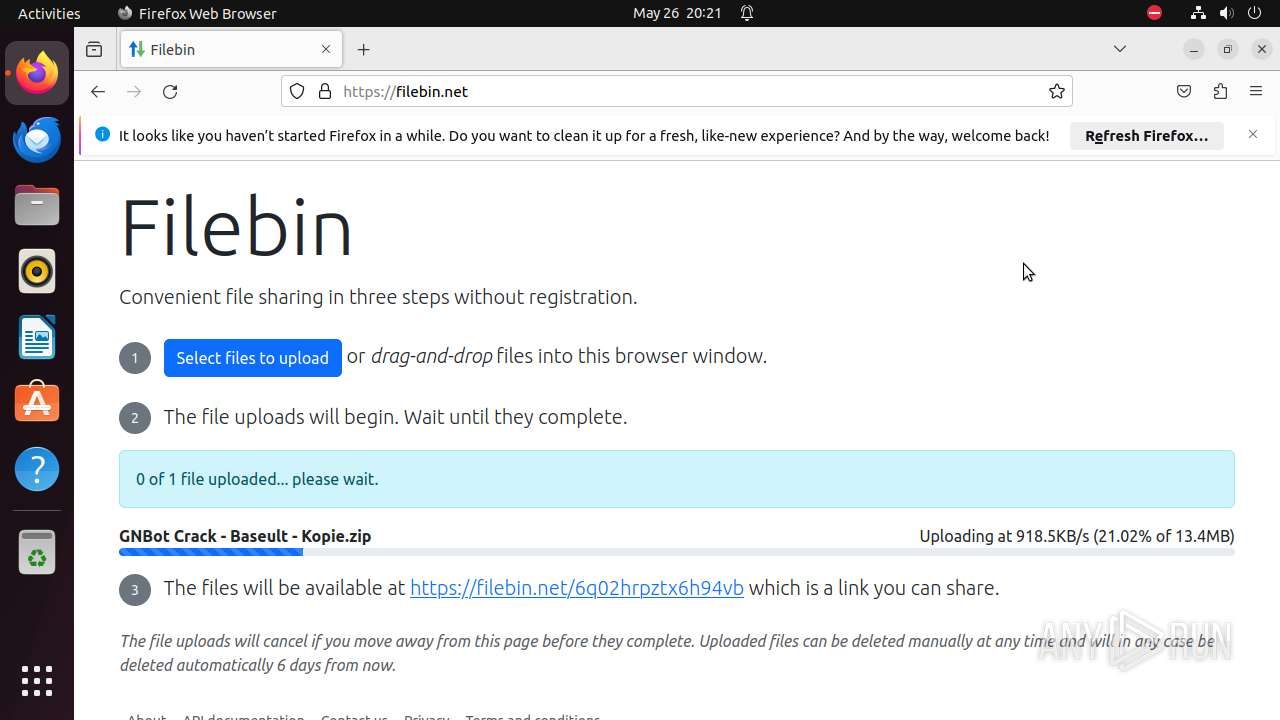The width and height of the screenshot is (1280, 720).
Task: Click Select files to upload
Action: (253, 358)
